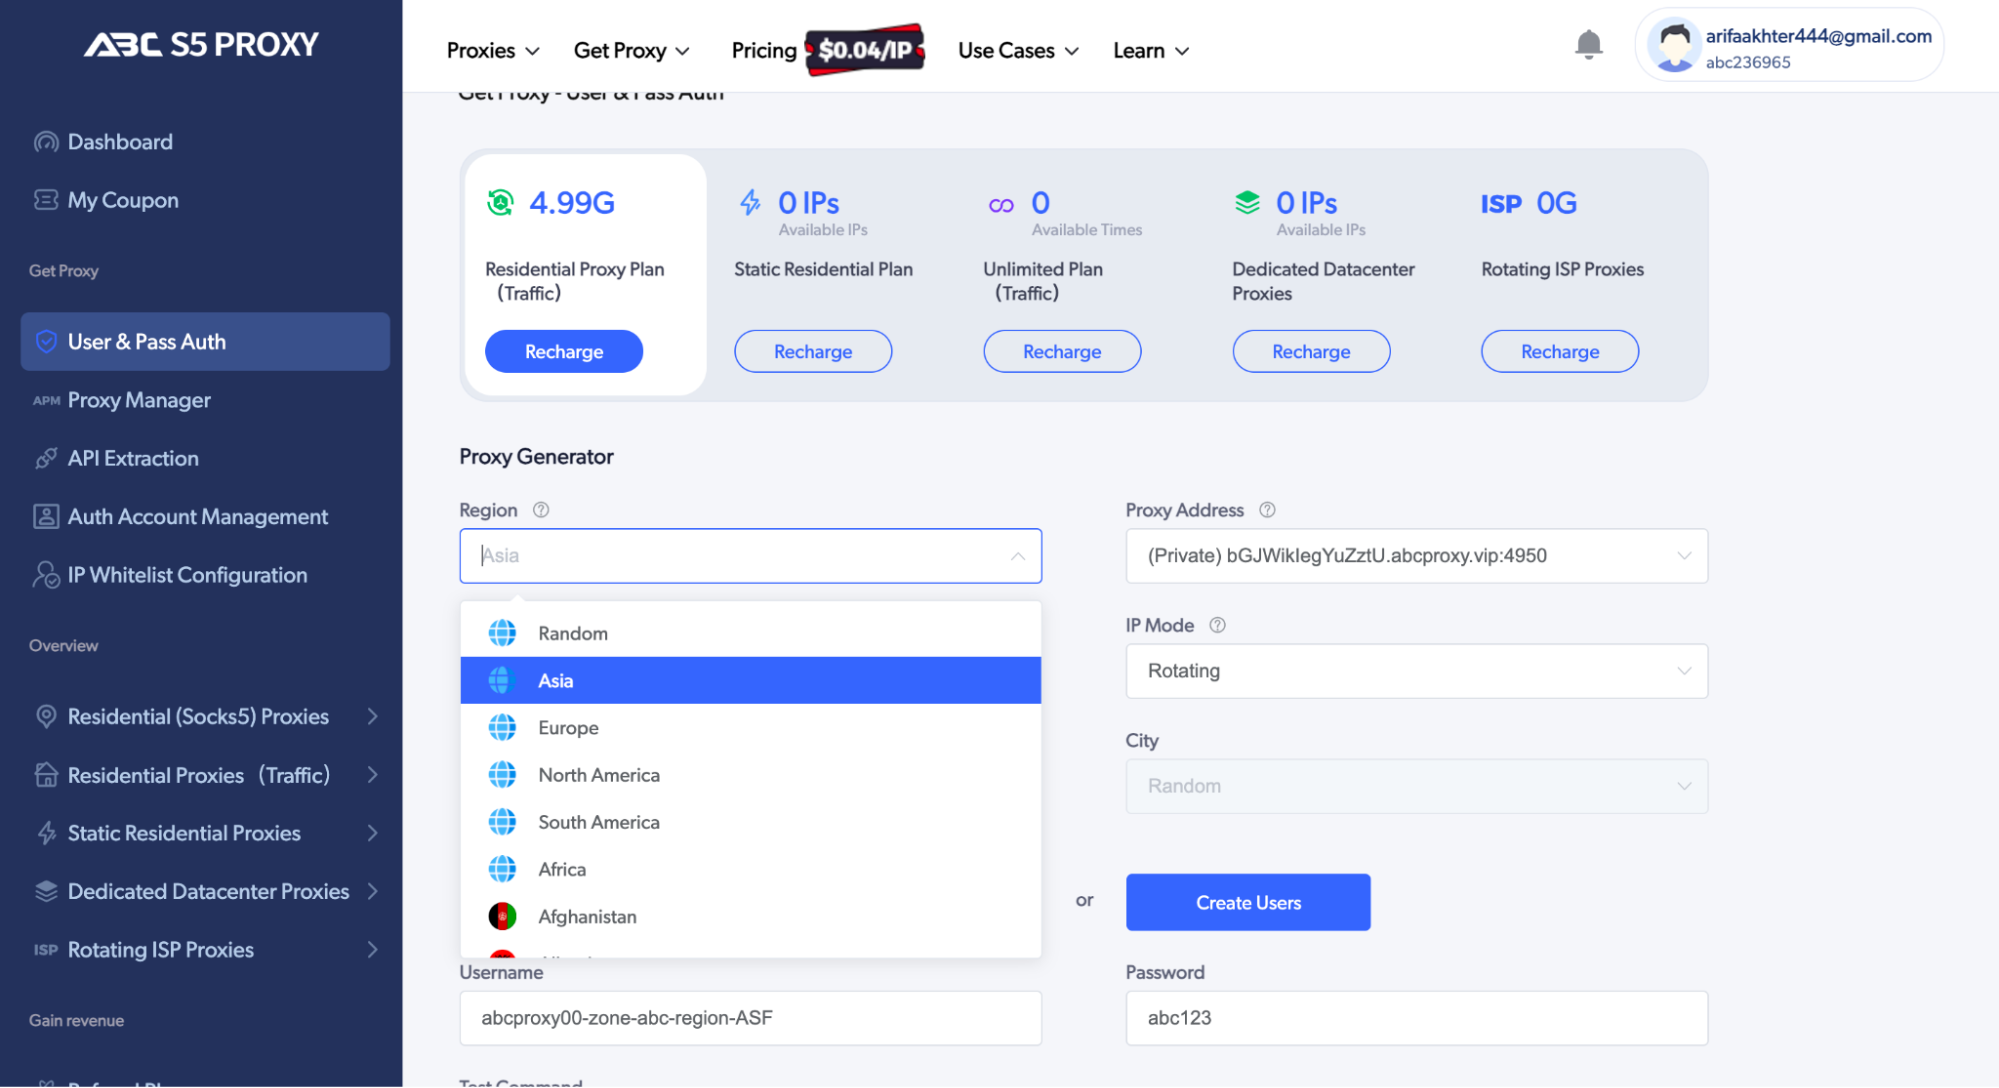Viewport: 1999px width, 1088px height.
Task: Open the Learn menu
Action: point(1151,50)
